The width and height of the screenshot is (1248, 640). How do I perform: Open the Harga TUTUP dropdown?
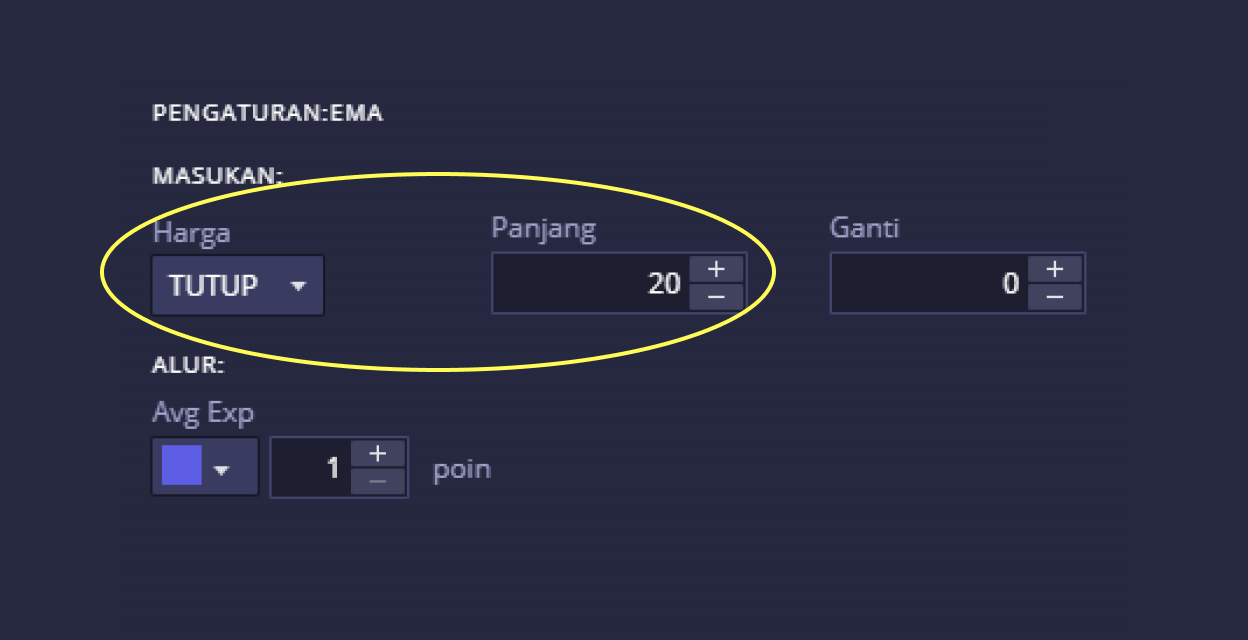[x=237, y=286]
